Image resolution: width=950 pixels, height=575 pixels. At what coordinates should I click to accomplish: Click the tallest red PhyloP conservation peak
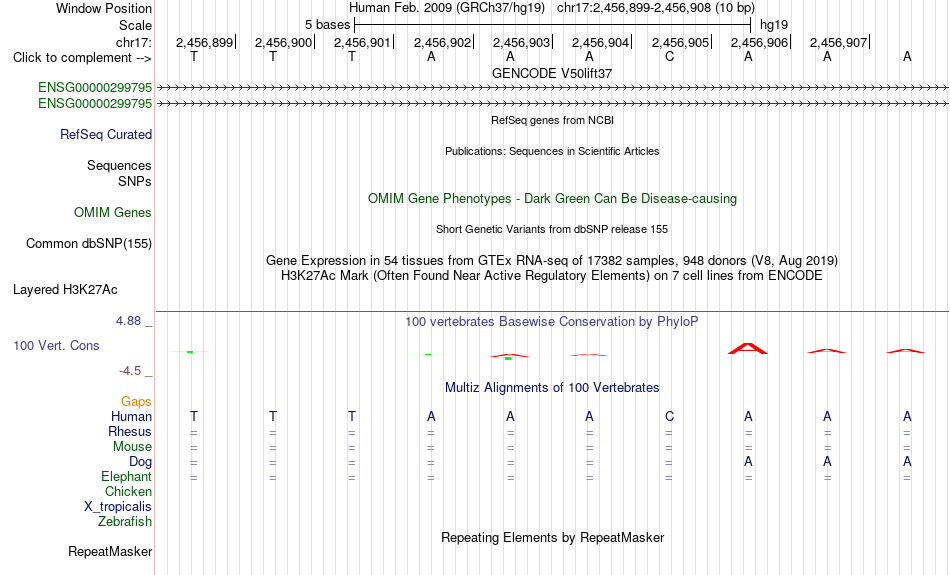point(748,348)
